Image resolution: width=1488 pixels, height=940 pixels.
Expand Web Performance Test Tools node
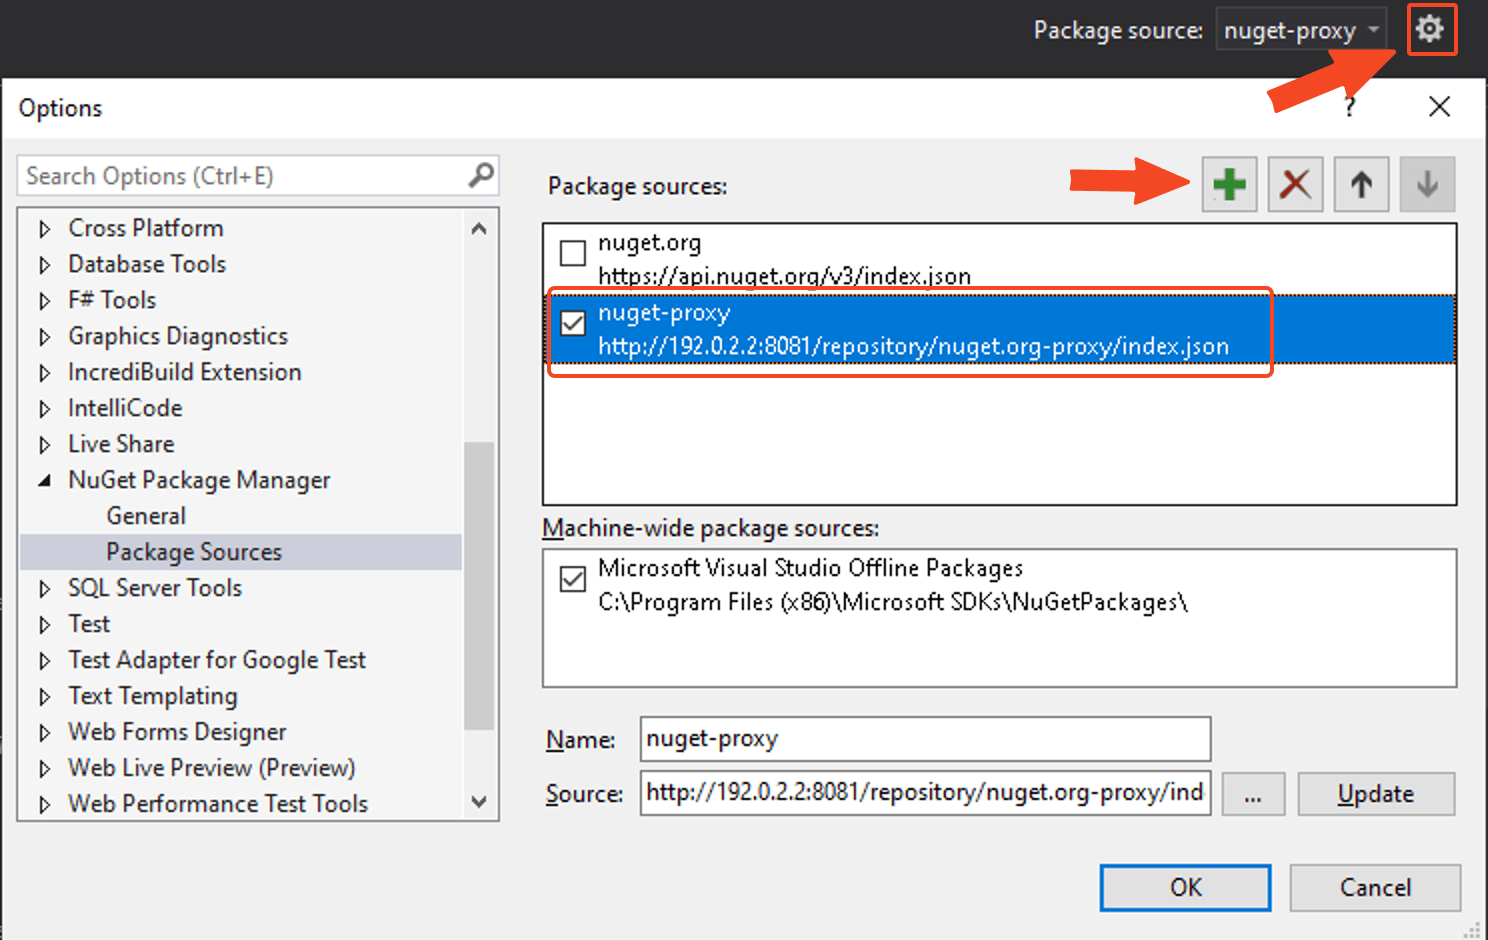click(x=44, y=805)
